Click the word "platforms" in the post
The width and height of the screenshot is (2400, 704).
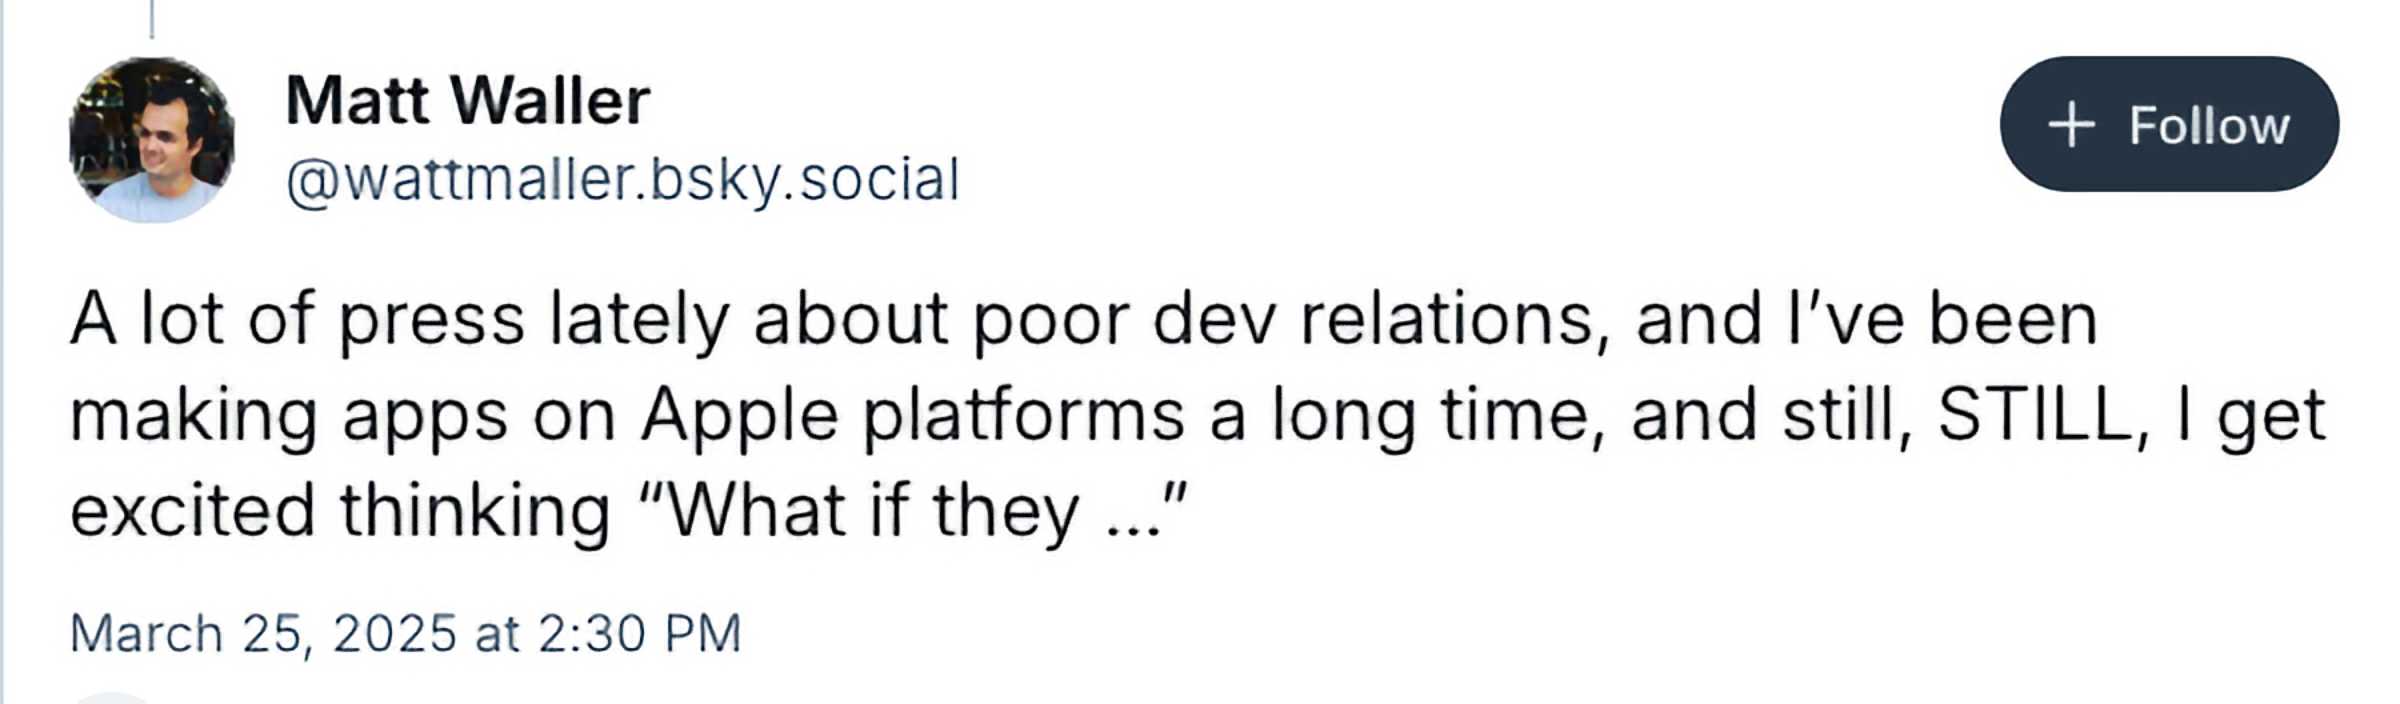[x=1024, y=414]
